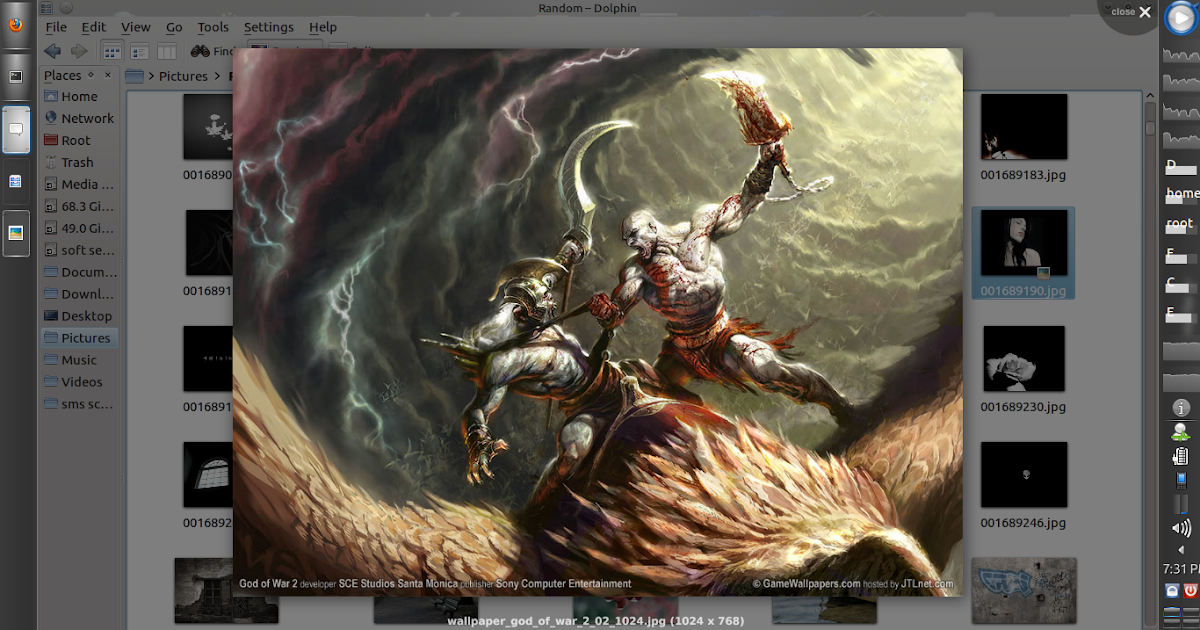Click the God of War preview image
This screenshot has height=630, width=1200.
click(598, 322)
